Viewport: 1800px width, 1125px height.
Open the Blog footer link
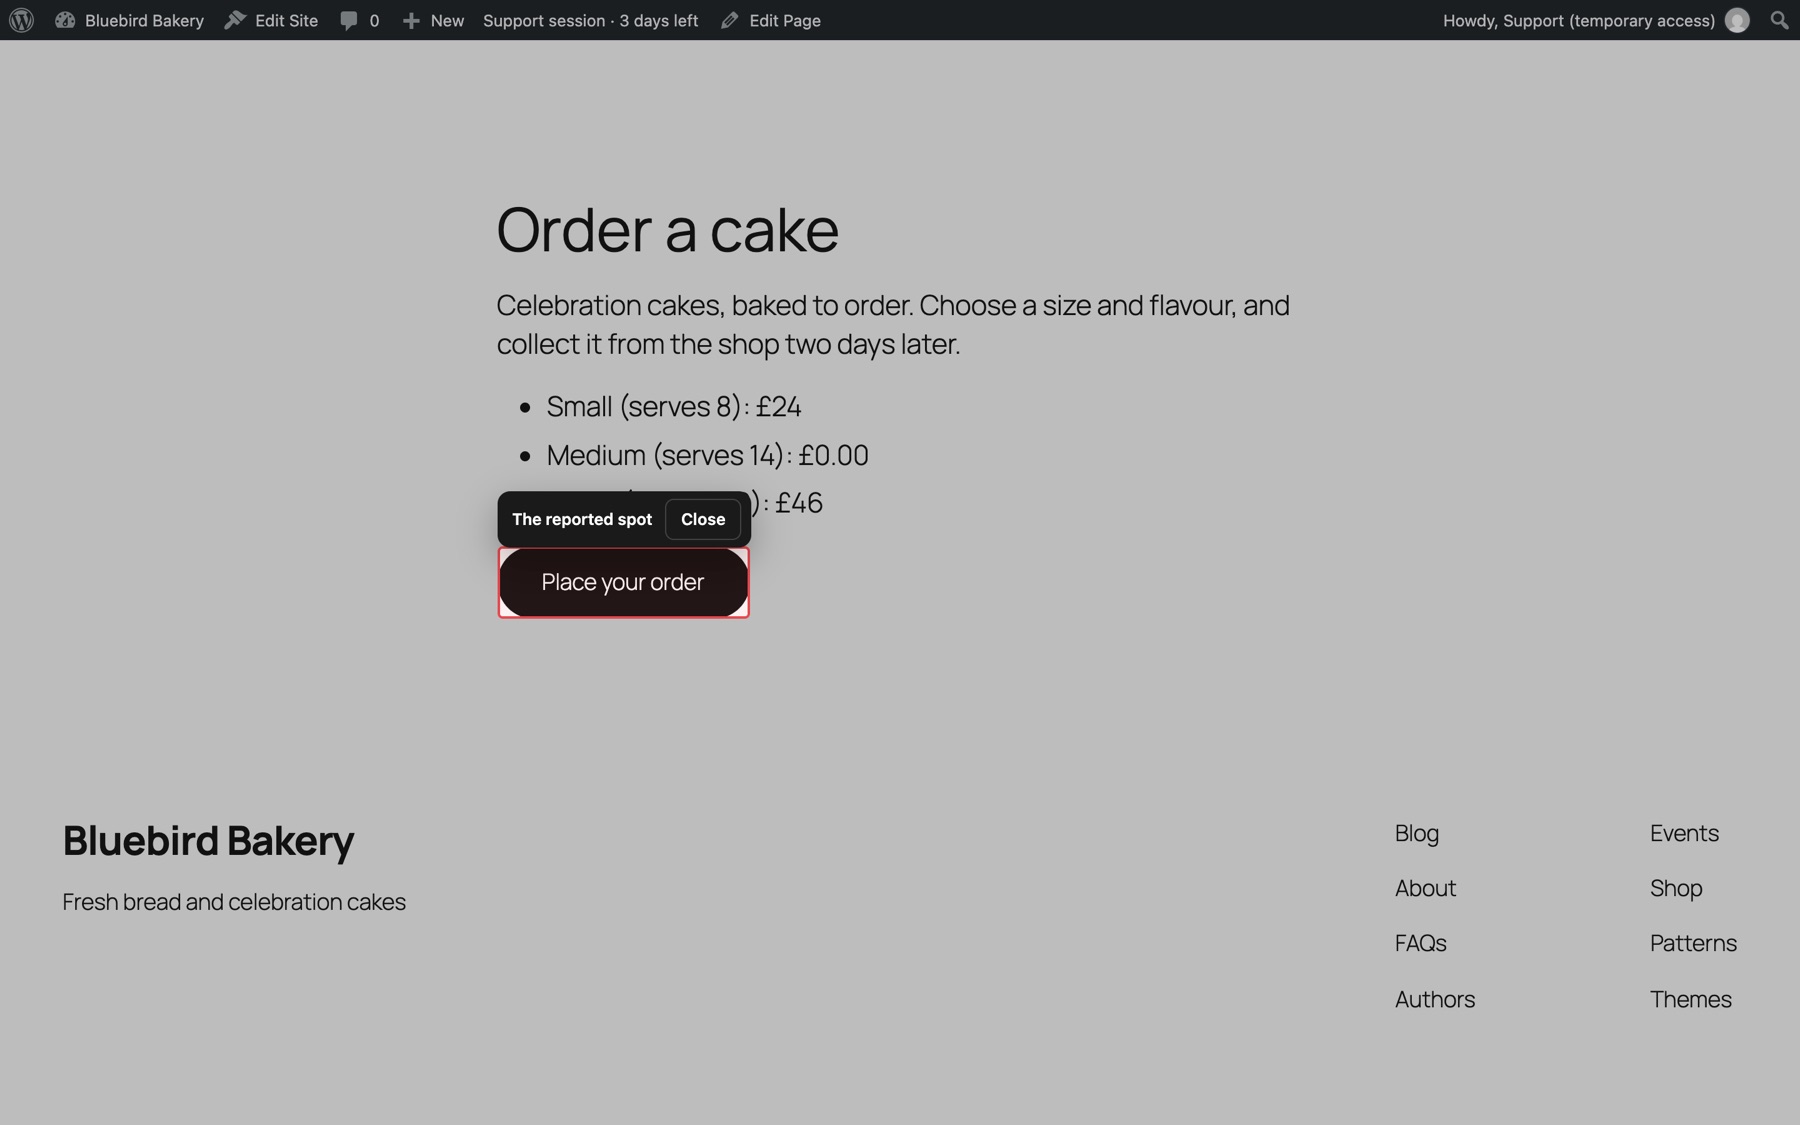click(1417, 833)
